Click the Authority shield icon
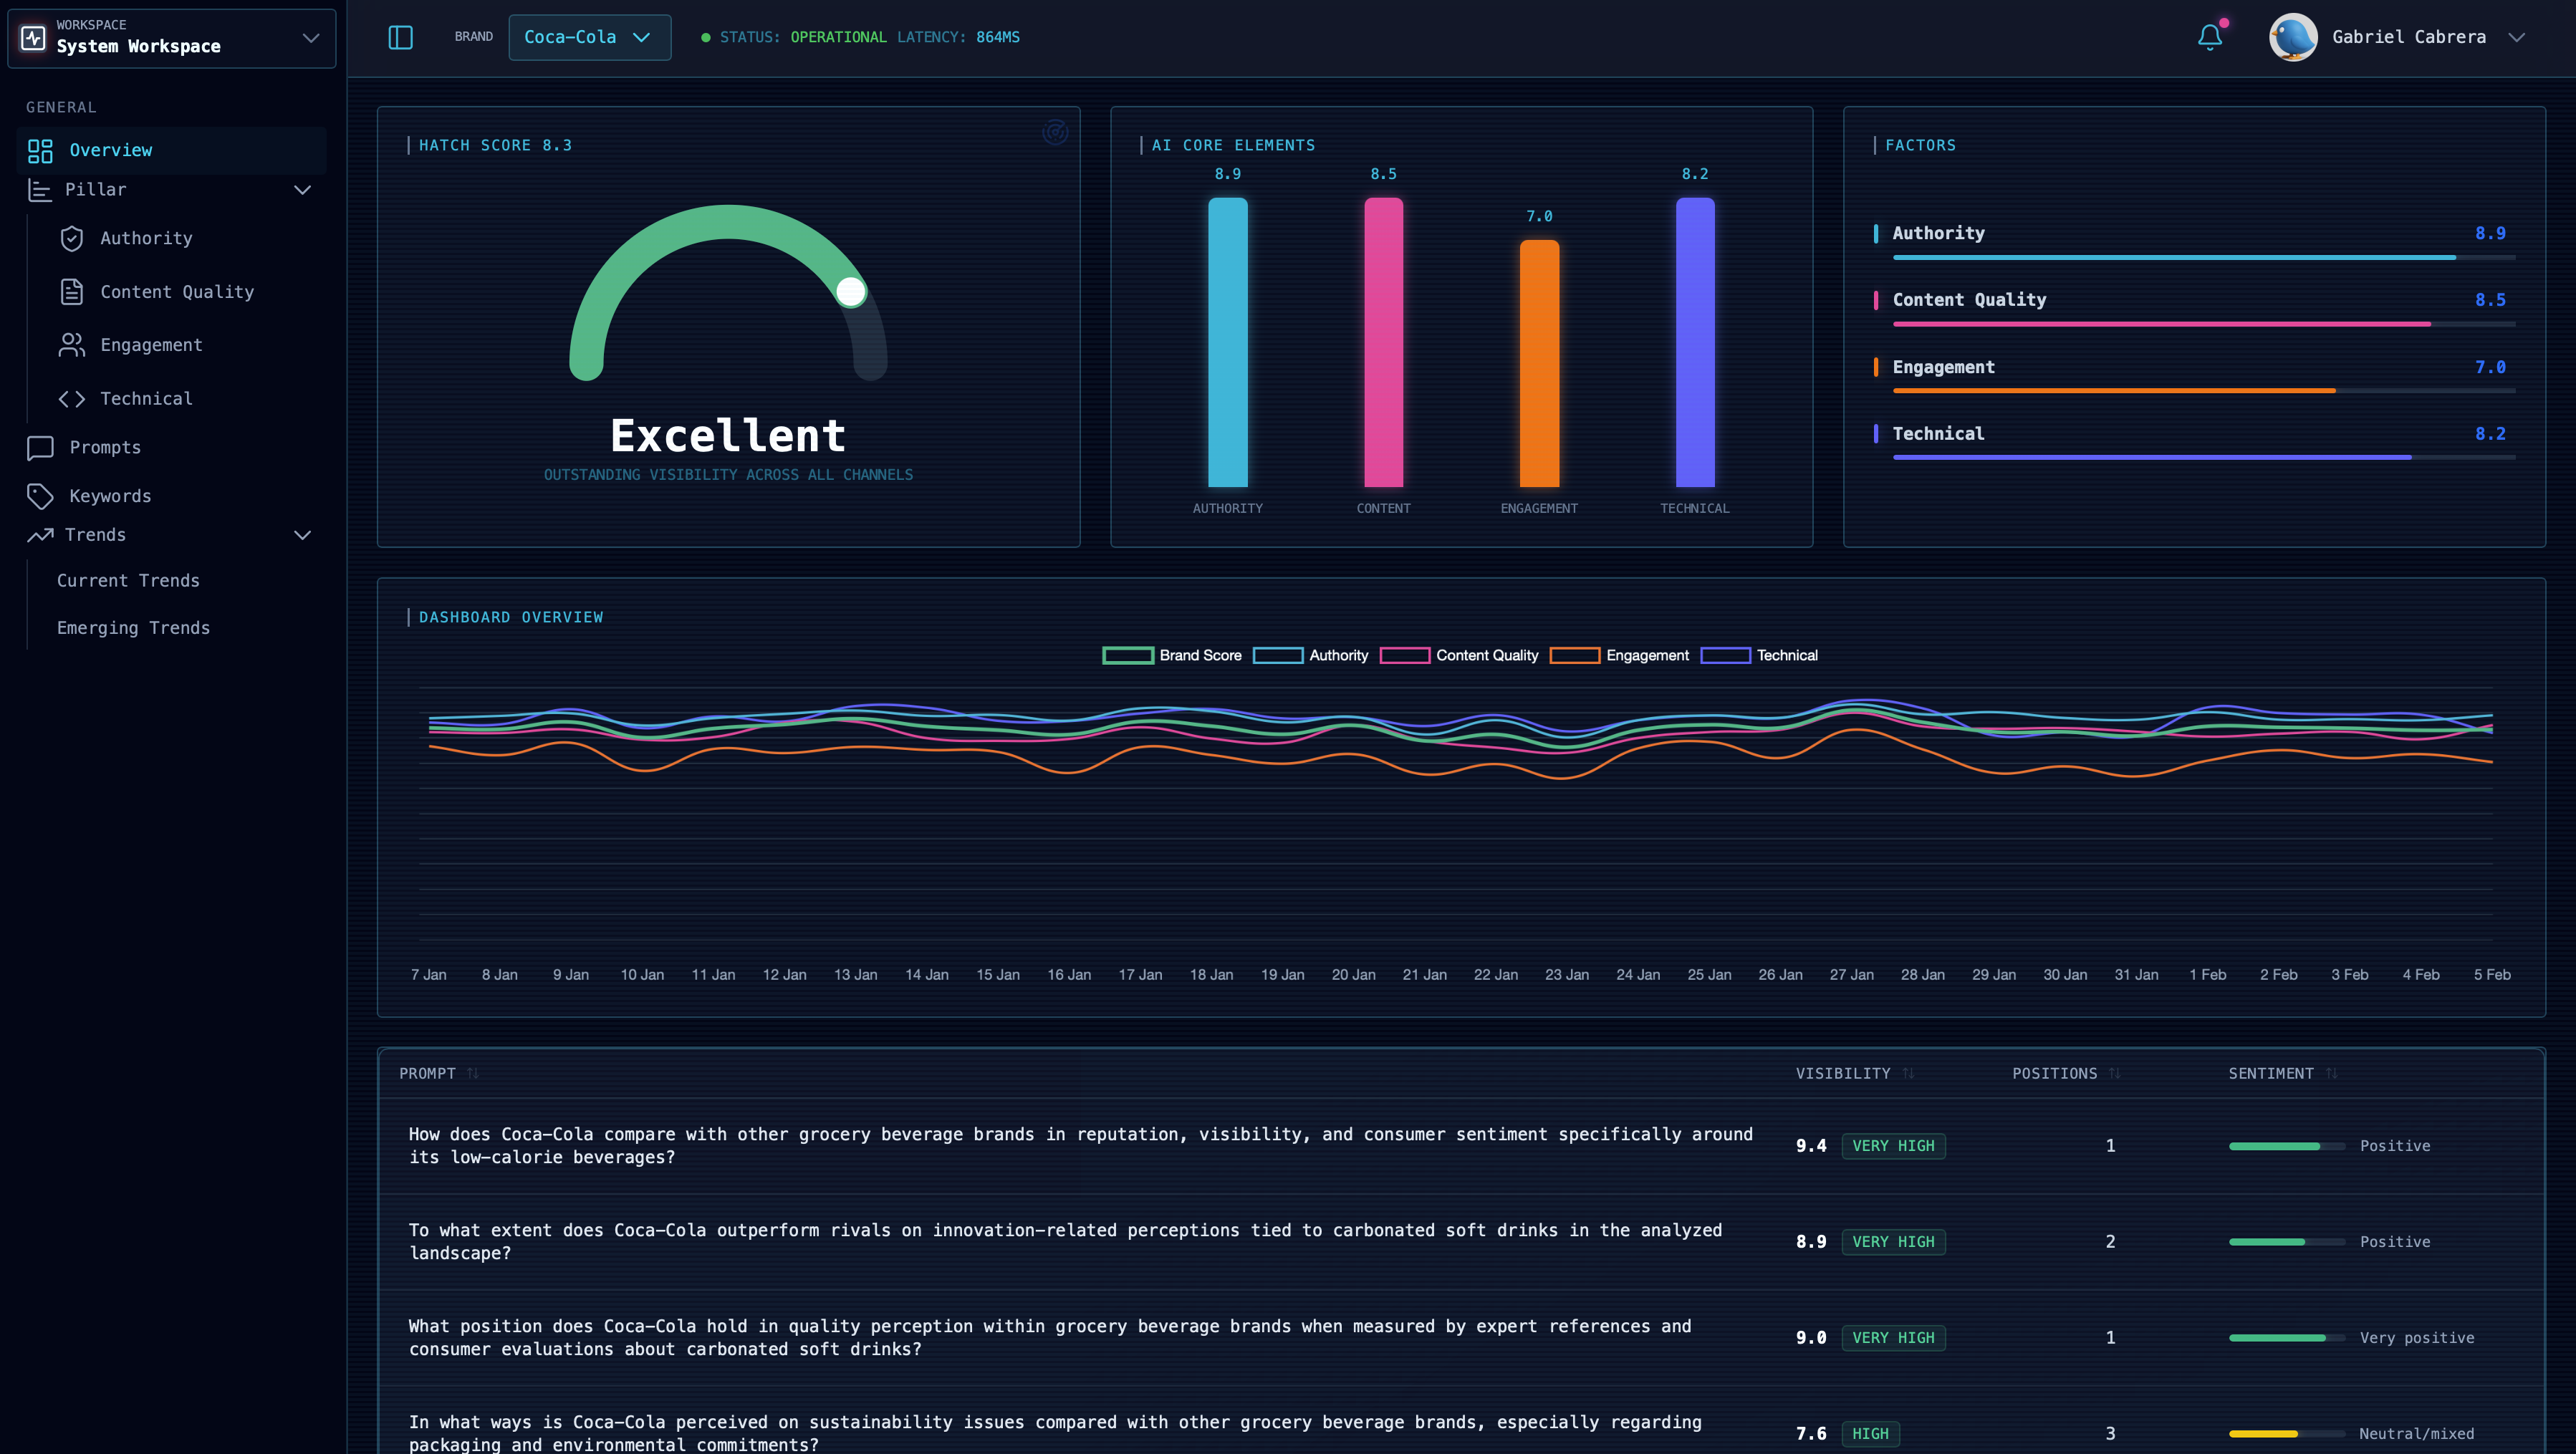This screenshot has height=1454, width=2576. click(x=72, y=238)
